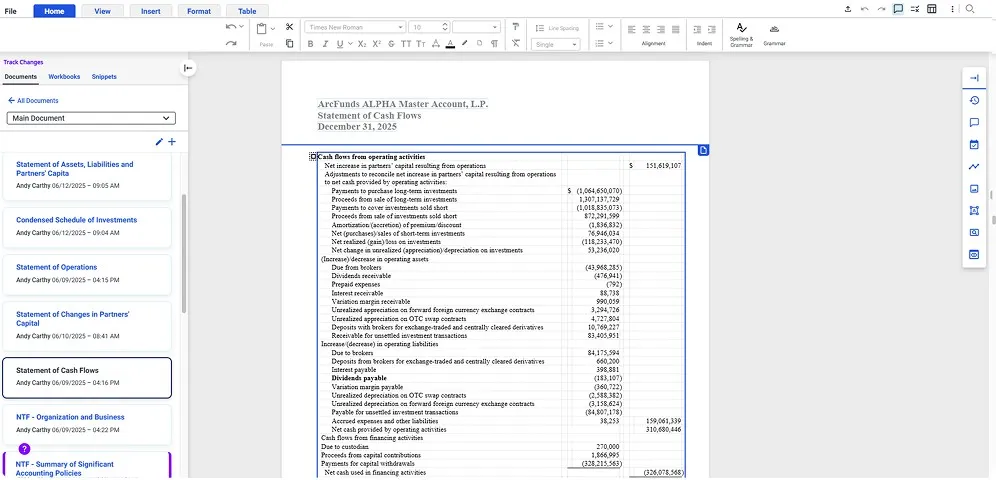
Task: Open the table layout icon in top bar
Action: 932,9
